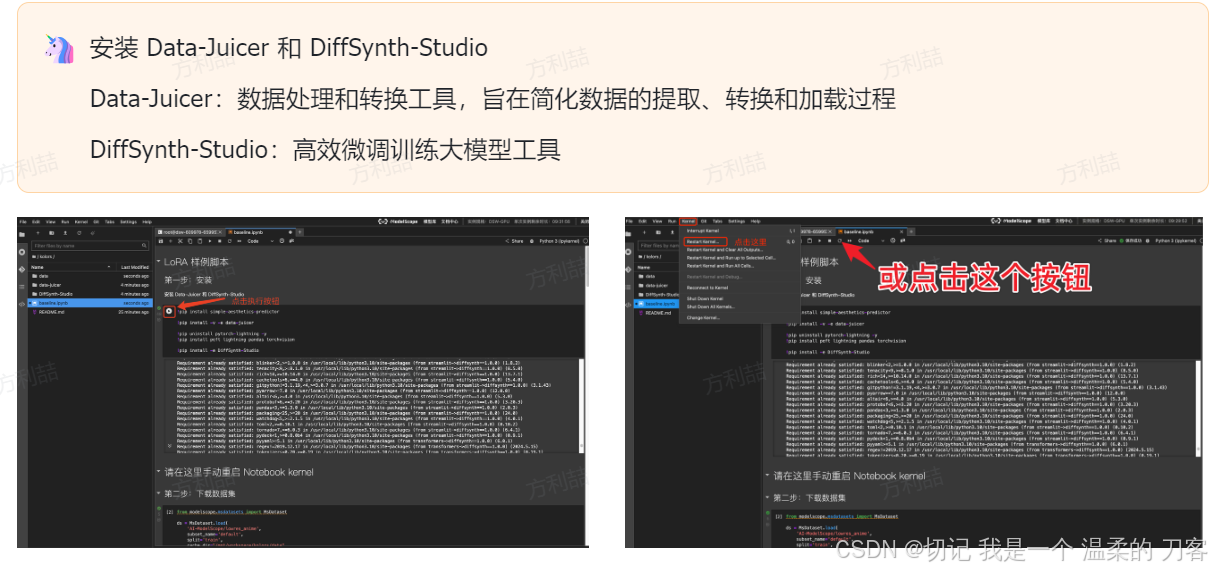Image resolution: width=1212 pixels, height=569 pixels.
Task: Sort by Last Modified column in left file browser
Action: [134, 267]
